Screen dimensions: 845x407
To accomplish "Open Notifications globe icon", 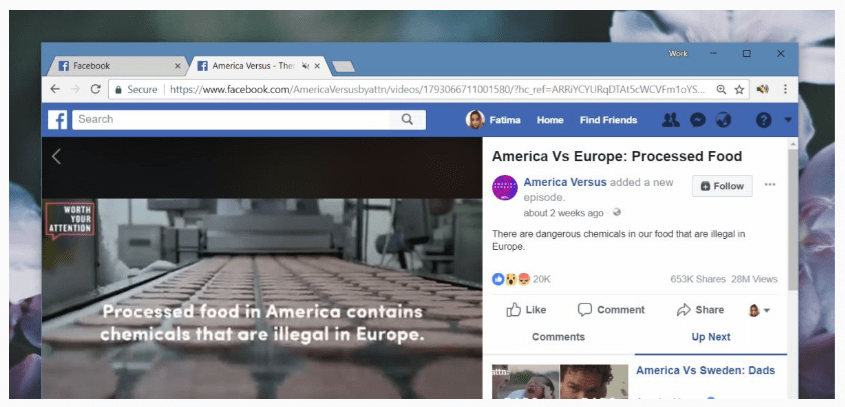I will point(723,120).
